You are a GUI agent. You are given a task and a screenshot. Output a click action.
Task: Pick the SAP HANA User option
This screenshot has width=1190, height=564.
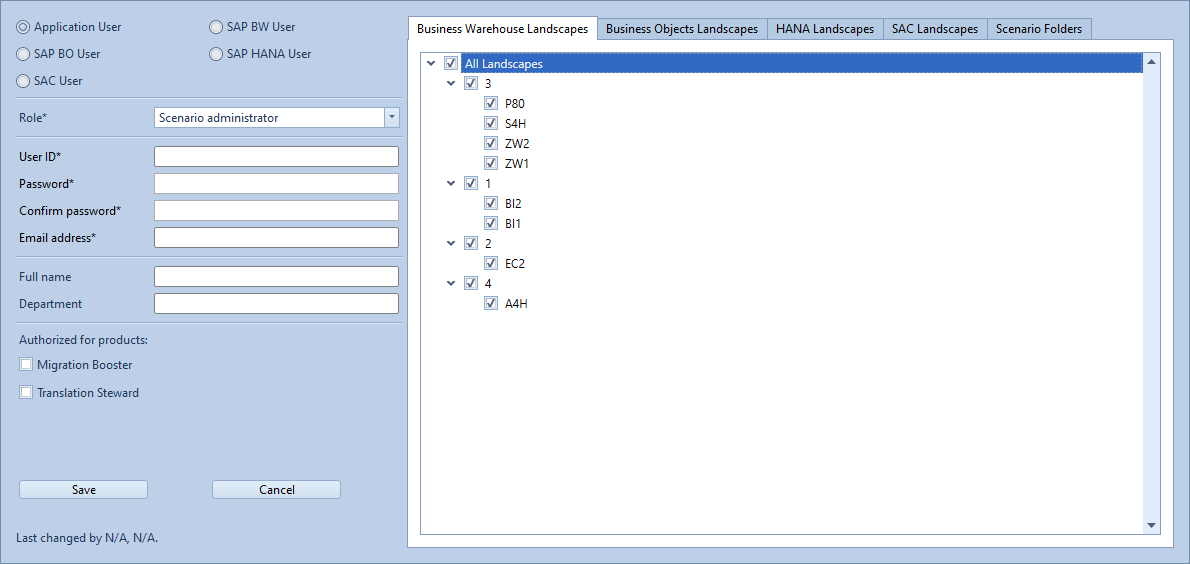coord(216,54)
